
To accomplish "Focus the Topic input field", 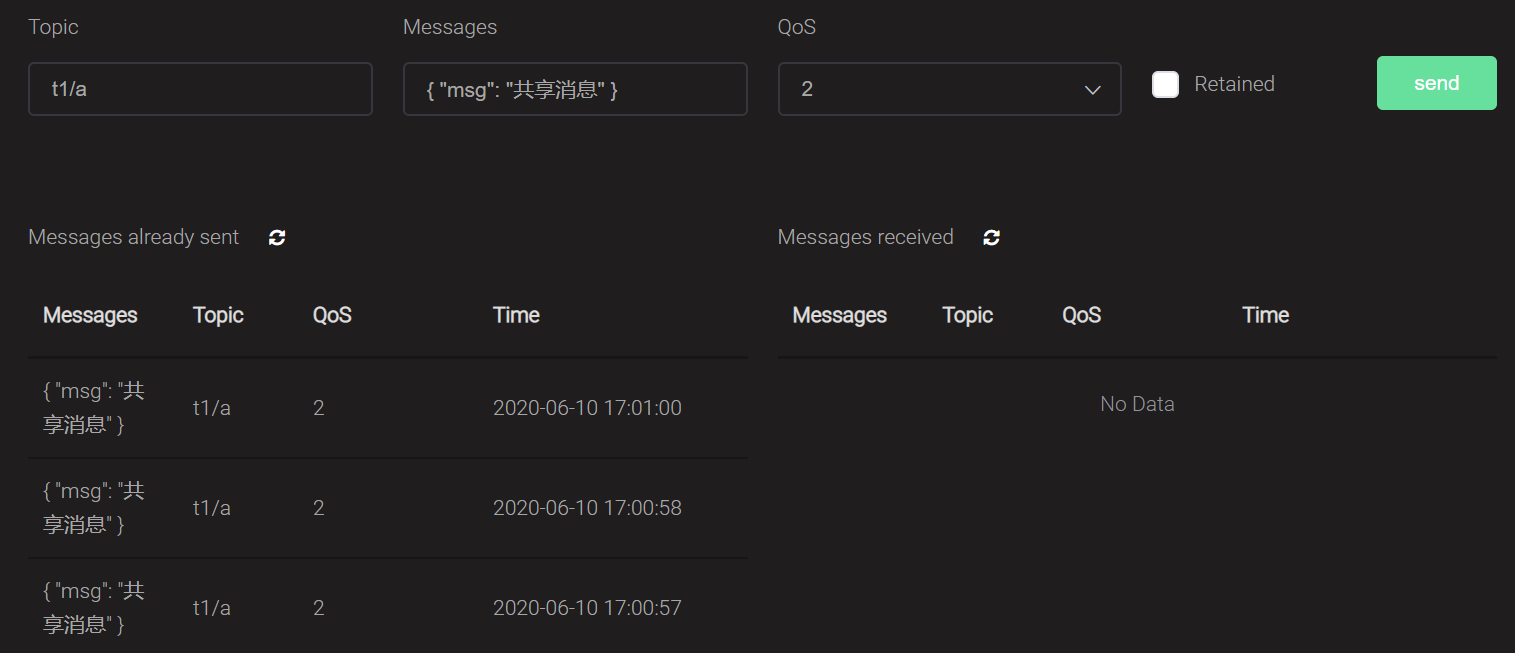I will coord(200,89).
